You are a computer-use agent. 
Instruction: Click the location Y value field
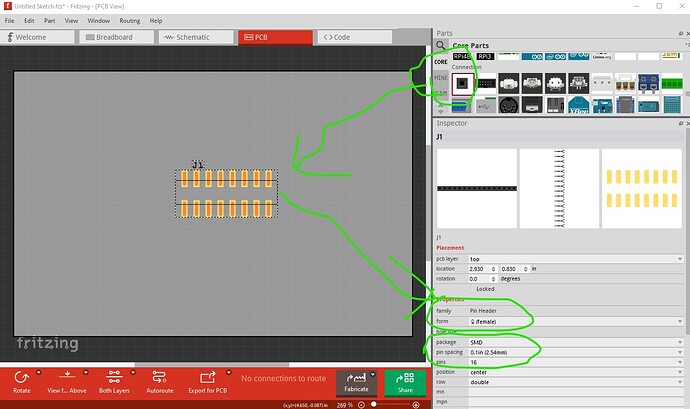pyautogui.click(x=511, y=269)
